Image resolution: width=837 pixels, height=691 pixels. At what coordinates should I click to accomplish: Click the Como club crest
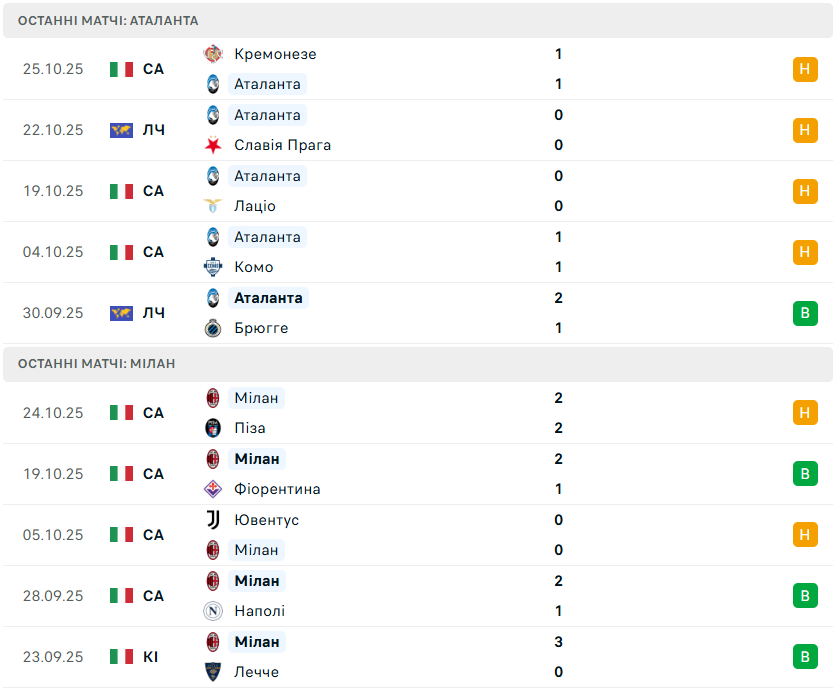[x=212, y=267]
